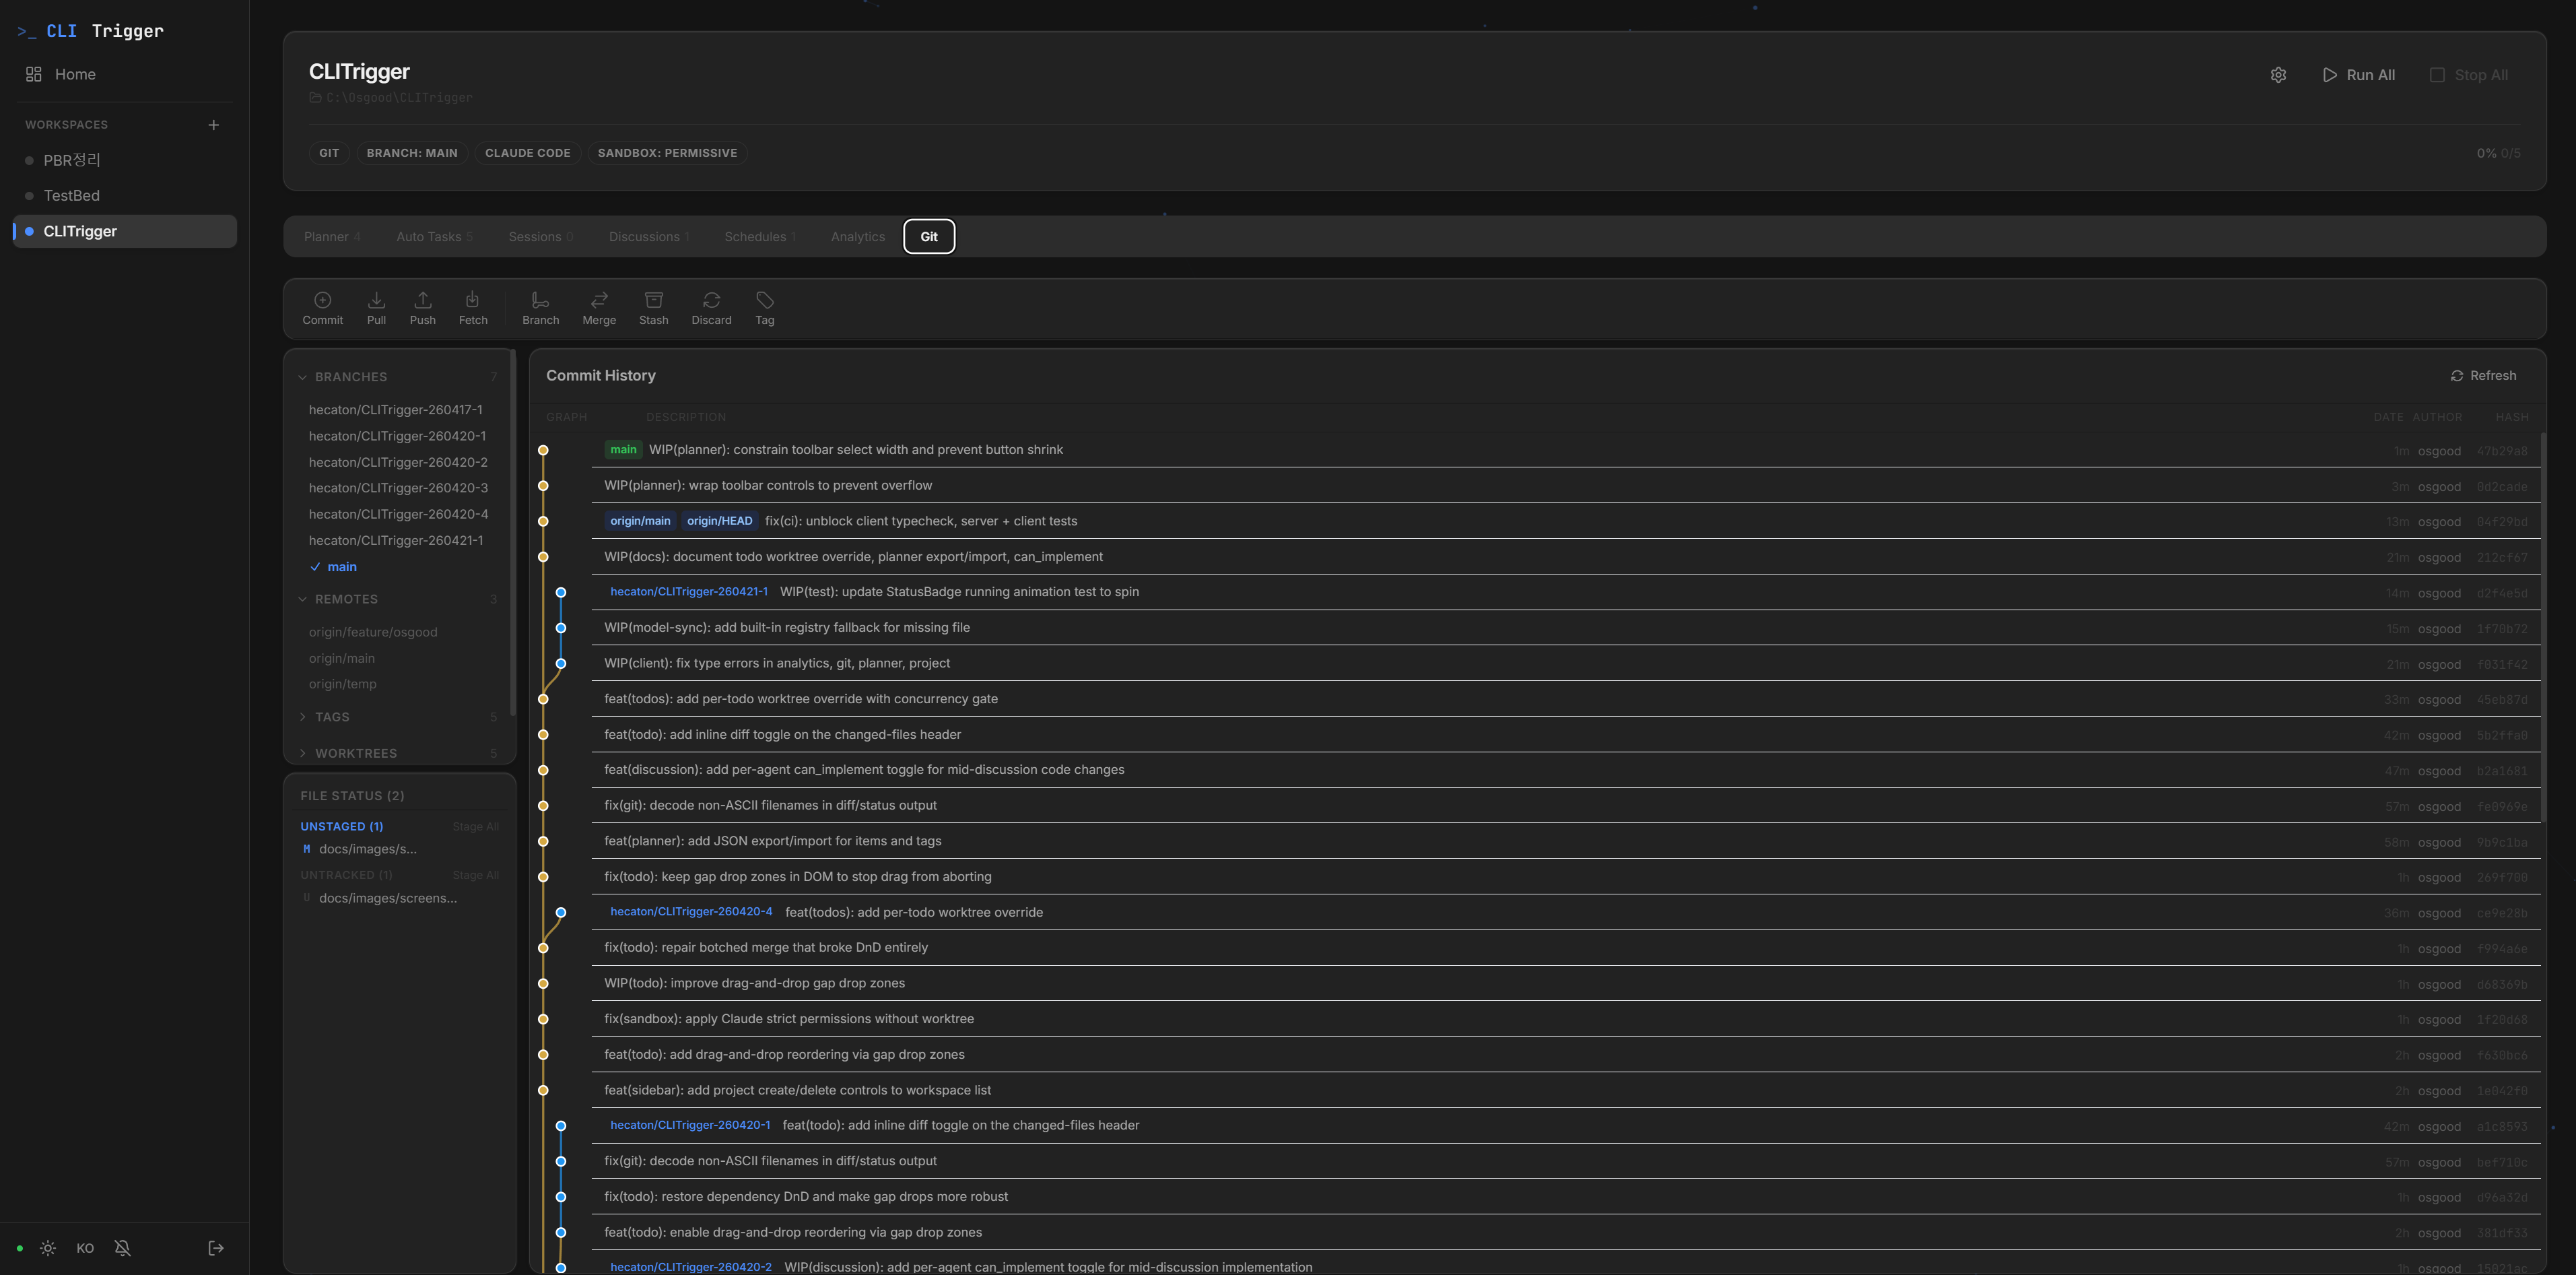Switch to the Sessions tab

coord(540,237)
